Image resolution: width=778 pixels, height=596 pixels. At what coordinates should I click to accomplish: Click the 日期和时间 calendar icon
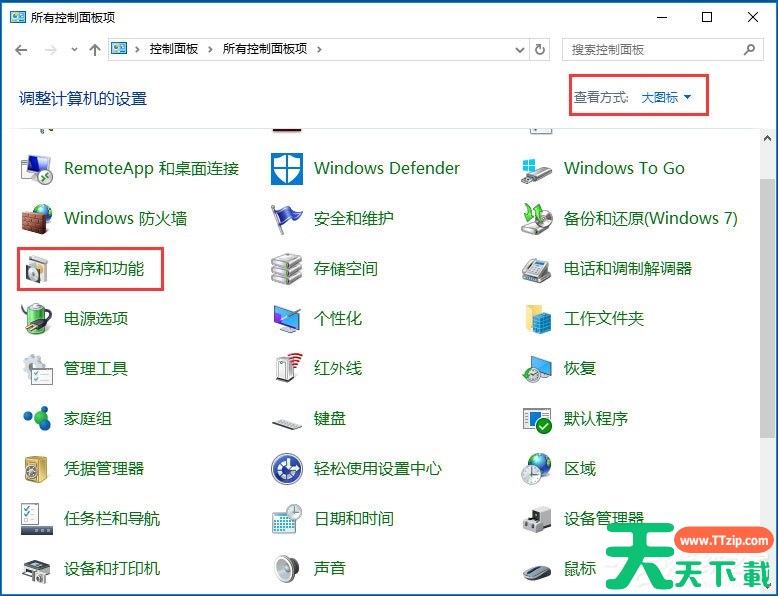coord(287,519)
